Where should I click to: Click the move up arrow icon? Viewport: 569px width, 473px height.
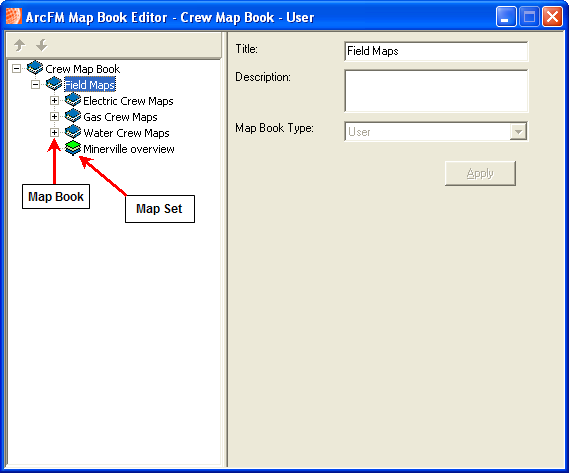tap(20, 45)
